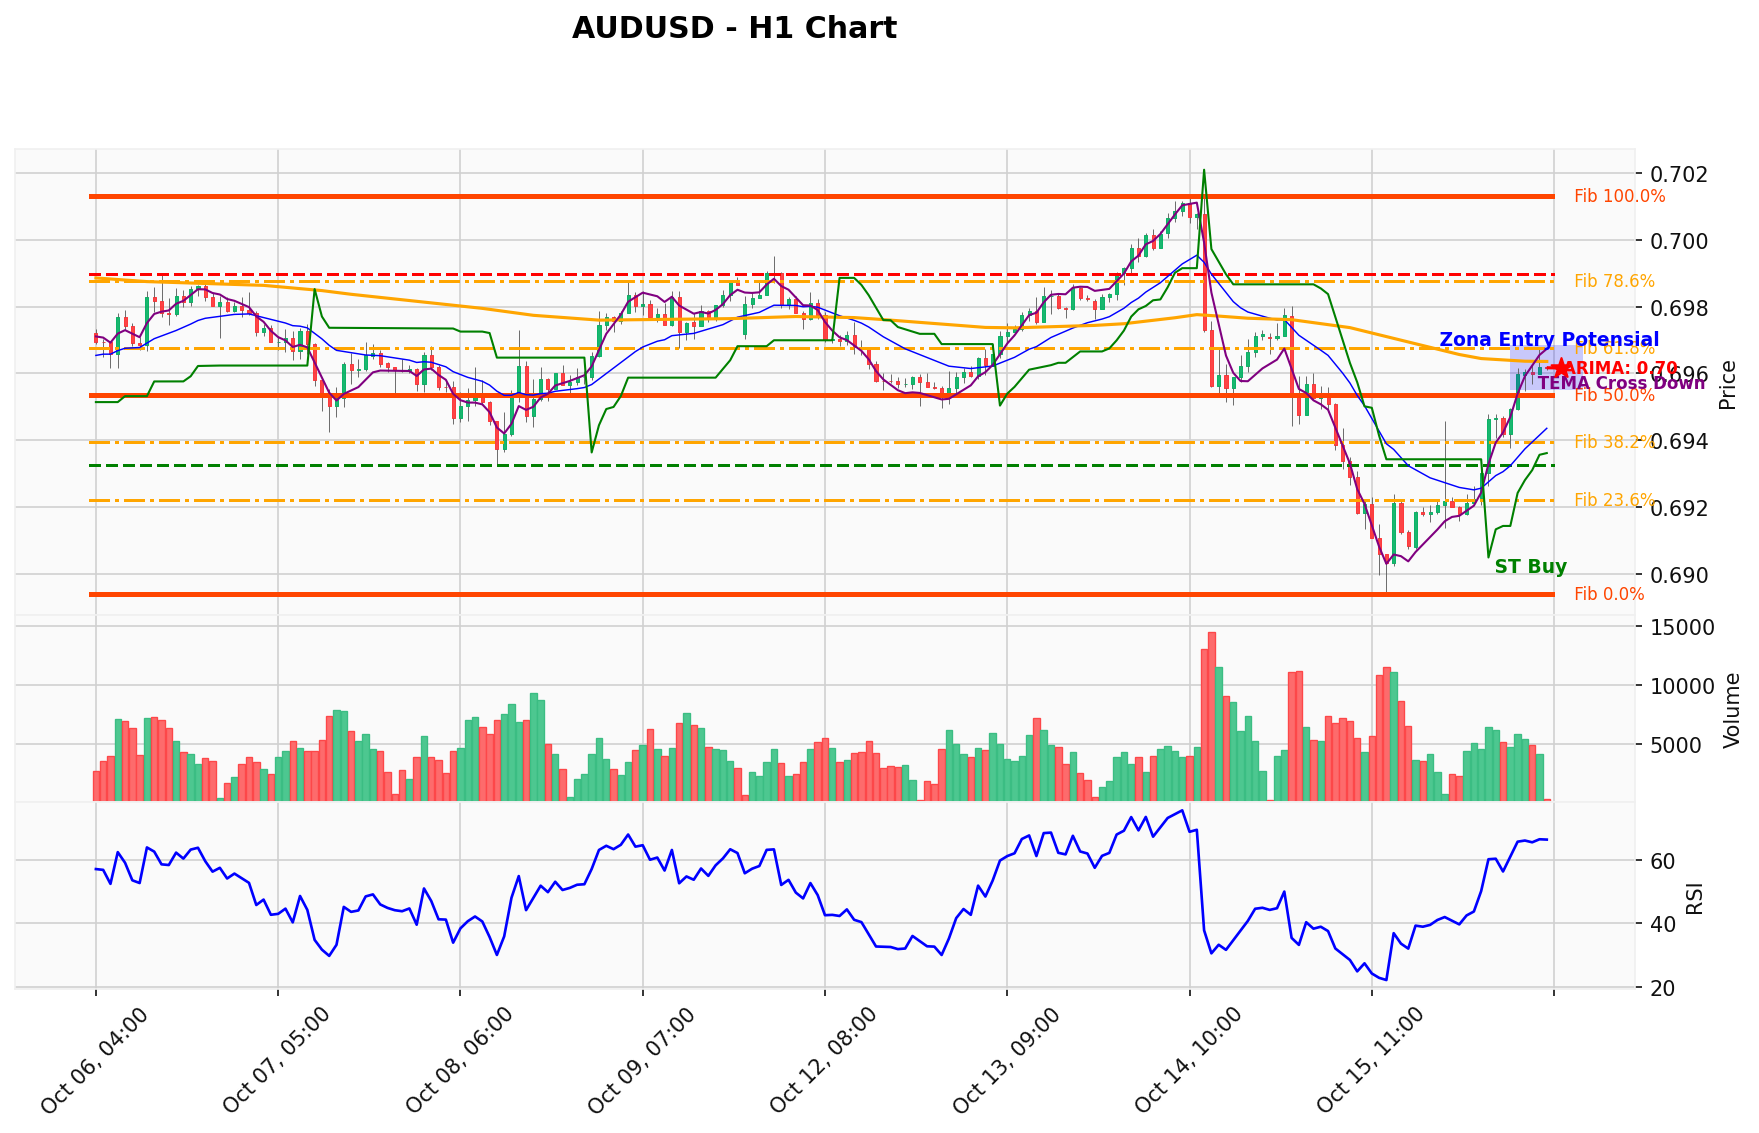Click the 'Zona Entry Potensial' annotation
Viewport: 1759px width, 1133px height.
1549,340
